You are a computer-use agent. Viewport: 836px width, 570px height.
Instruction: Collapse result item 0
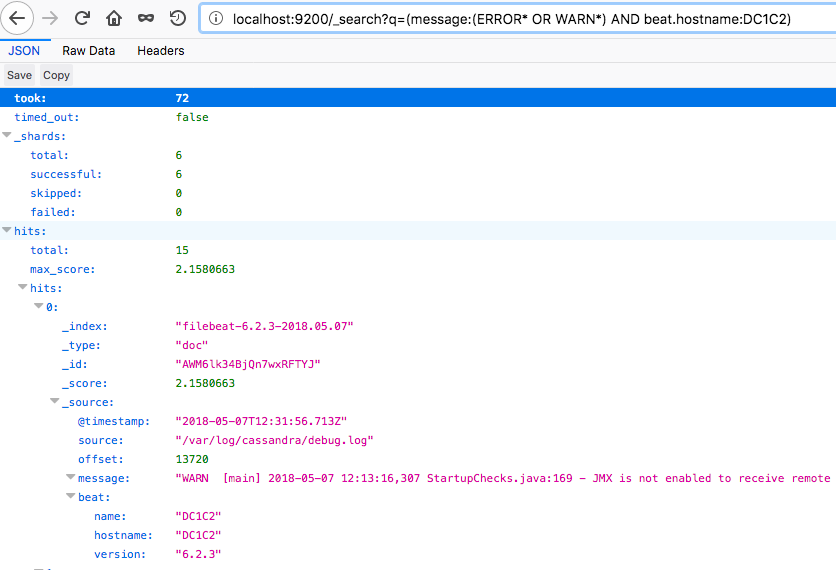pos(39,307)
